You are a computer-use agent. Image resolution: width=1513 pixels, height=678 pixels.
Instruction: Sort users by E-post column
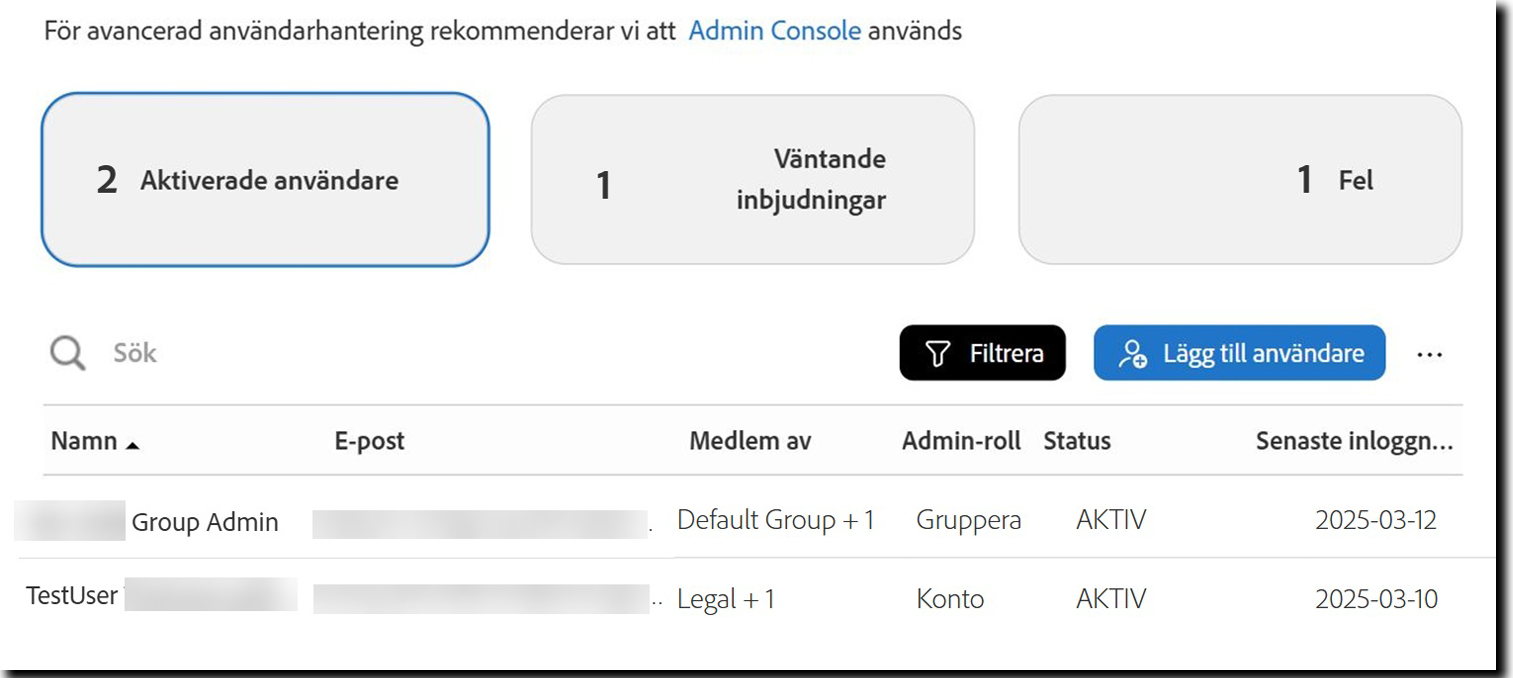point(370,440)
